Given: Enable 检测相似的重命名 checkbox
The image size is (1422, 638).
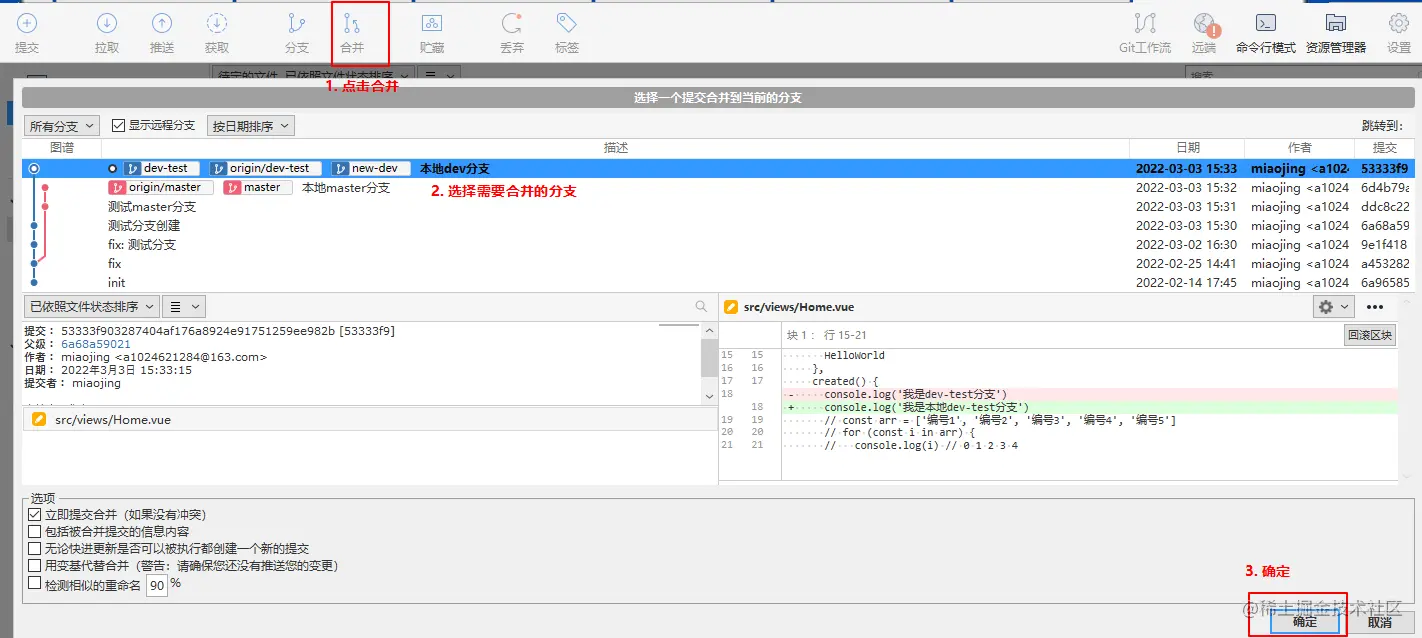Looking at the screenshot, I should 35,583.
